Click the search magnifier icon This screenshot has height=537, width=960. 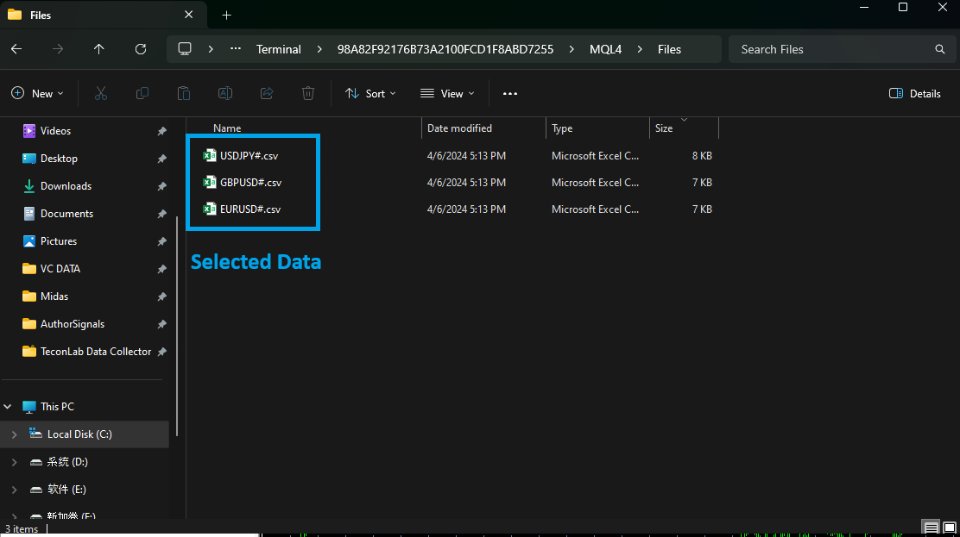click(x=940, y=49)
